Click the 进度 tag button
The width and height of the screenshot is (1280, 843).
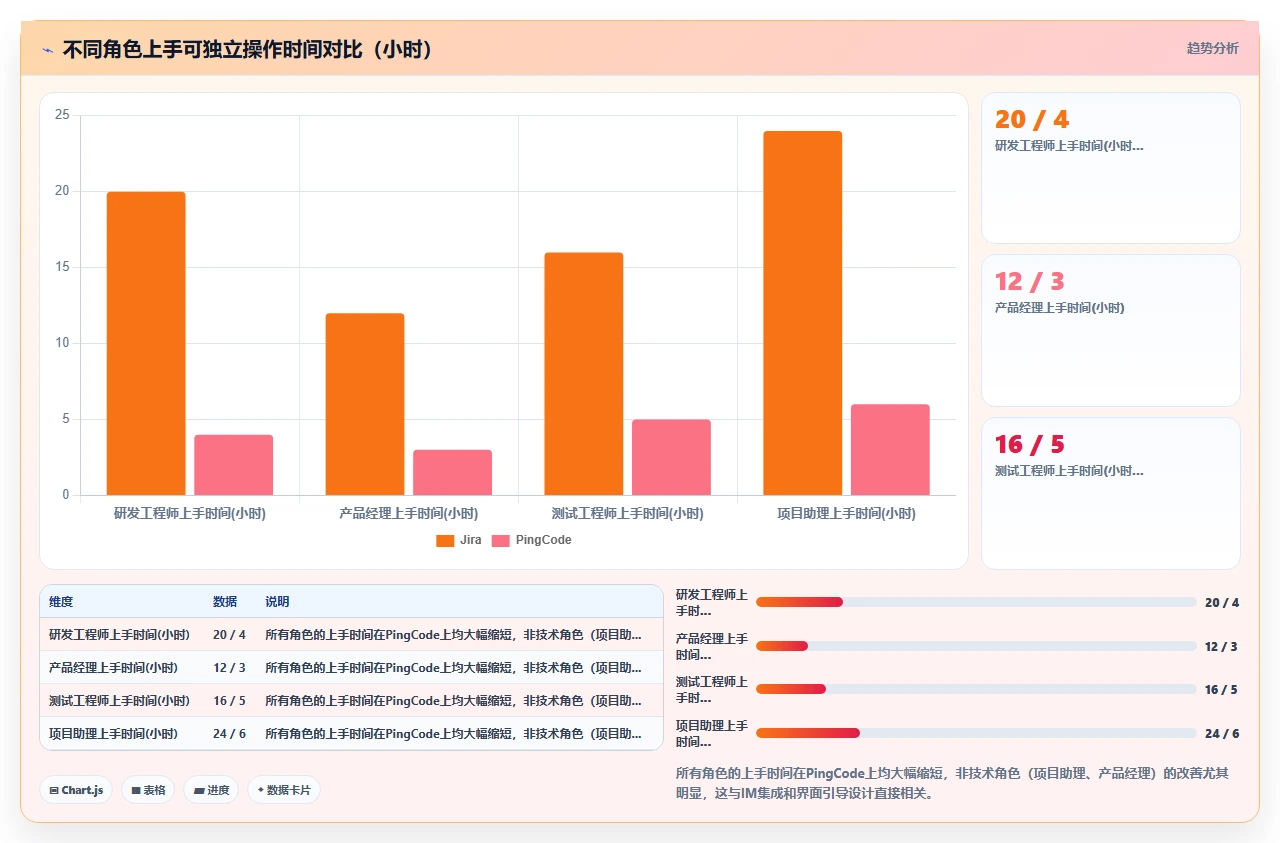pyautogui.click(x=211, y=790)
